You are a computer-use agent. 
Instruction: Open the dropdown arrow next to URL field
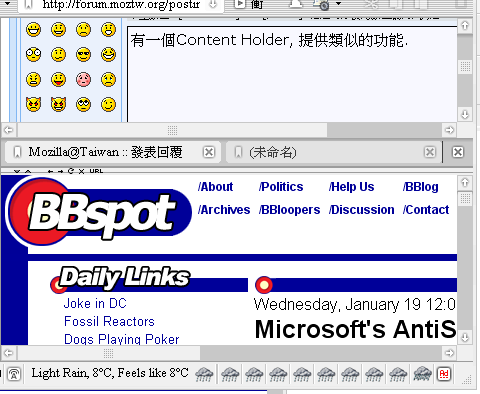[x=213, y=4]
